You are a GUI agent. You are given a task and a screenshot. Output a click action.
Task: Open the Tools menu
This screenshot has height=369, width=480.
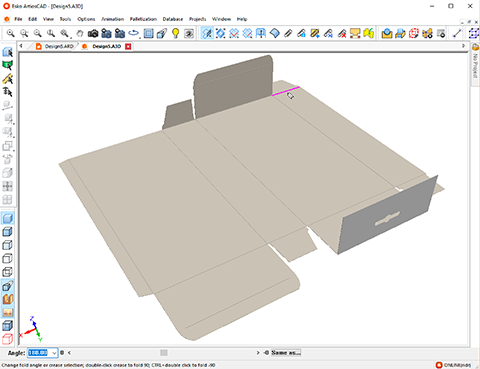pos(65,19)
